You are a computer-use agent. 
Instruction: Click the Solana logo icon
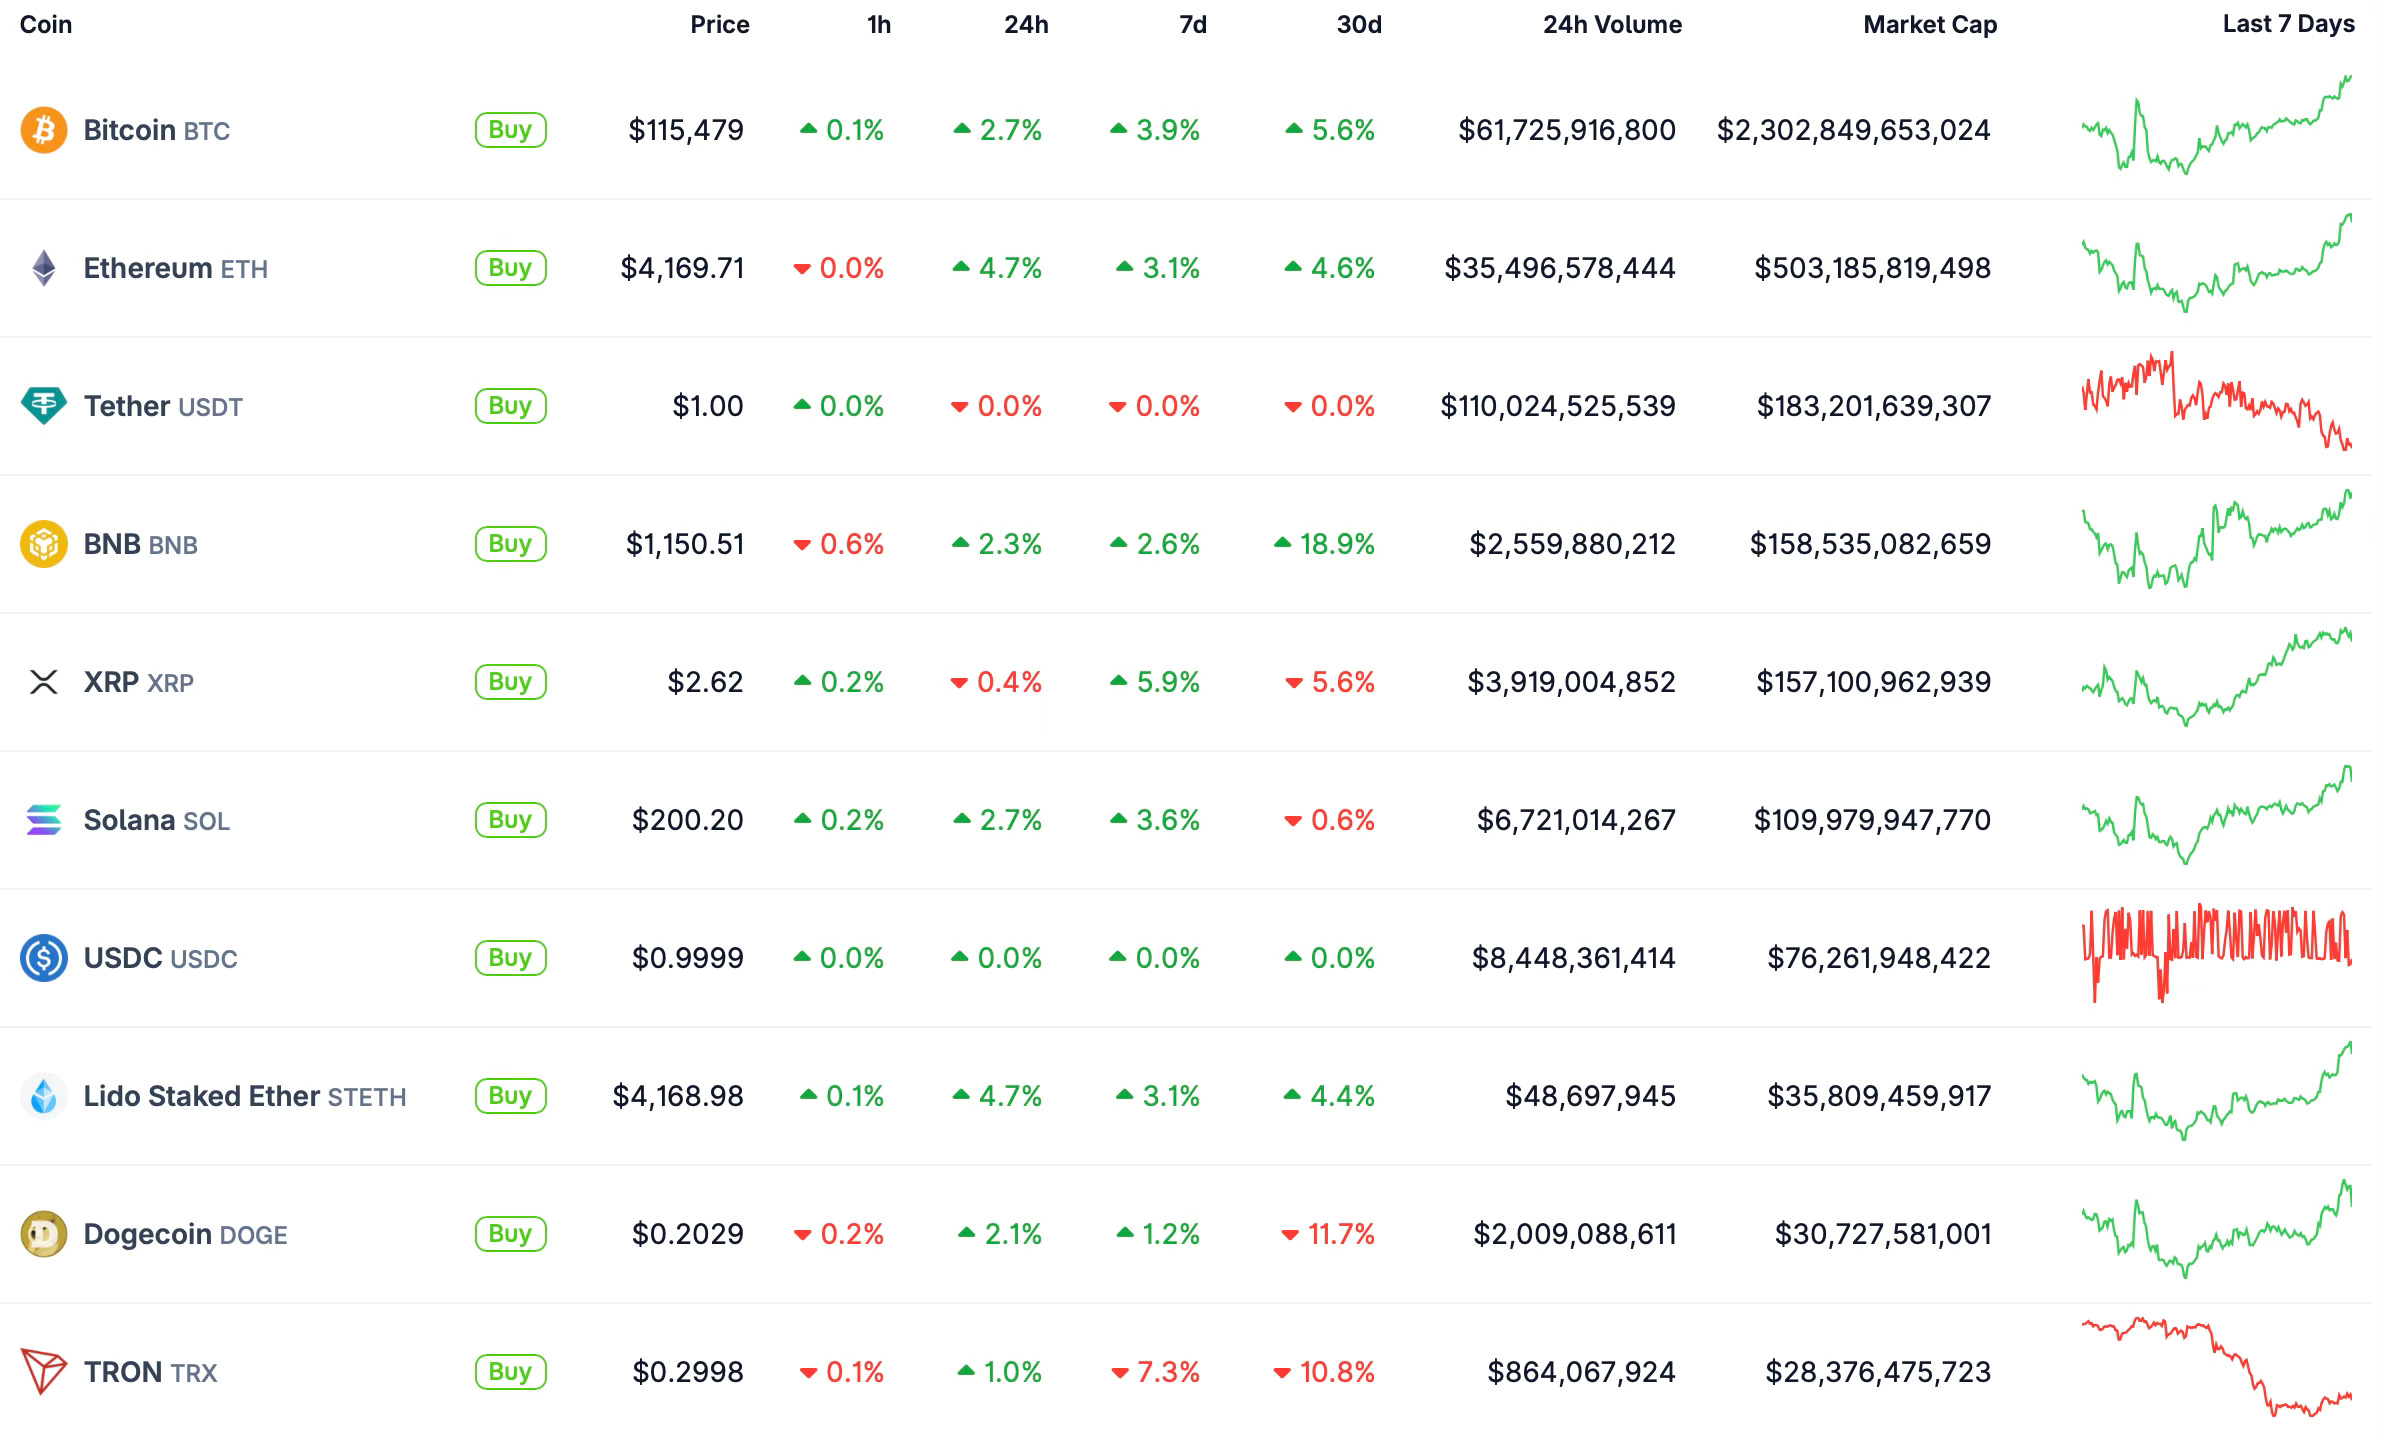click(x=44, y=820)
